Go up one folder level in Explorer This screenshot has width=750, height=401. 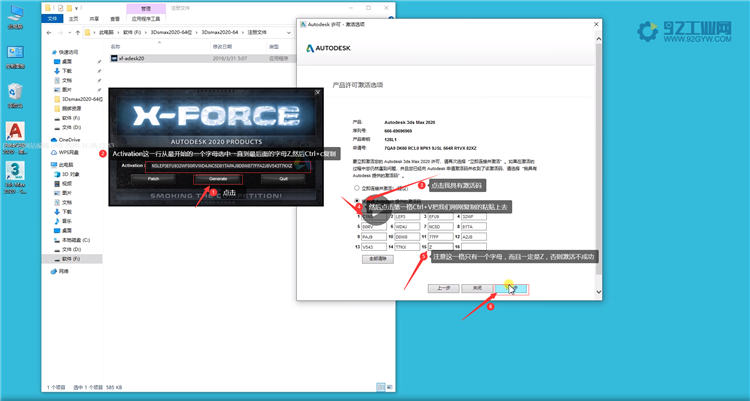click(x=77, y=33)
